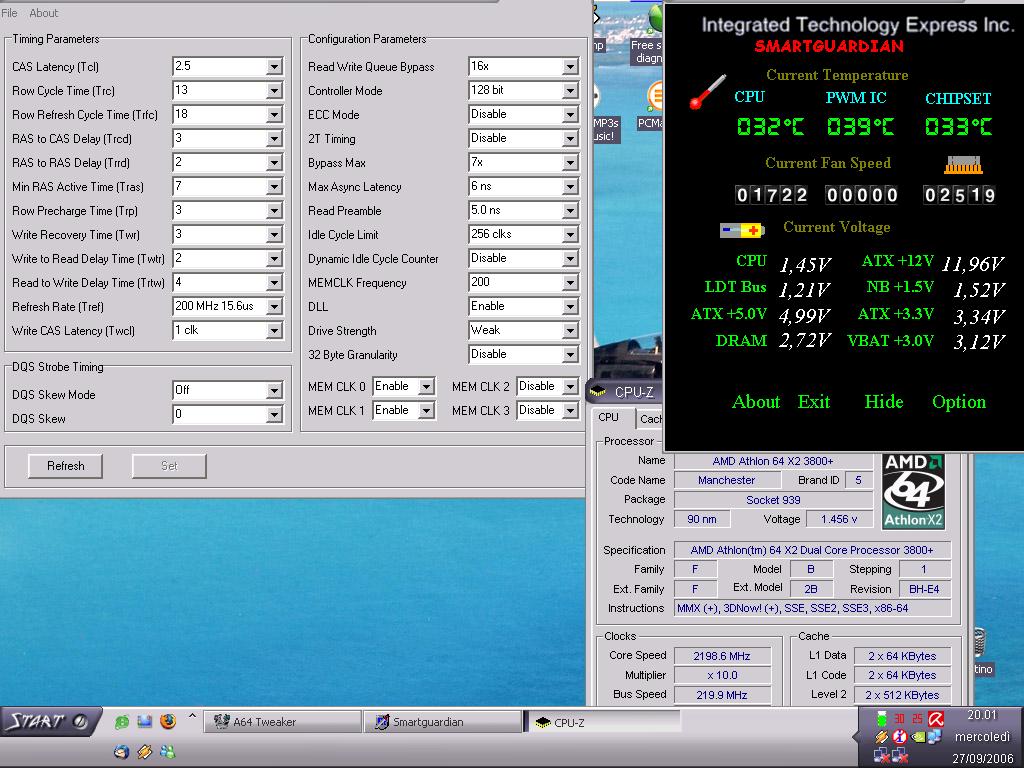The height and width of the screenshot is (768, 1024).
Task: Expand the Min RAS Active Time (Tras) dropdown
Action: (274, 187)
